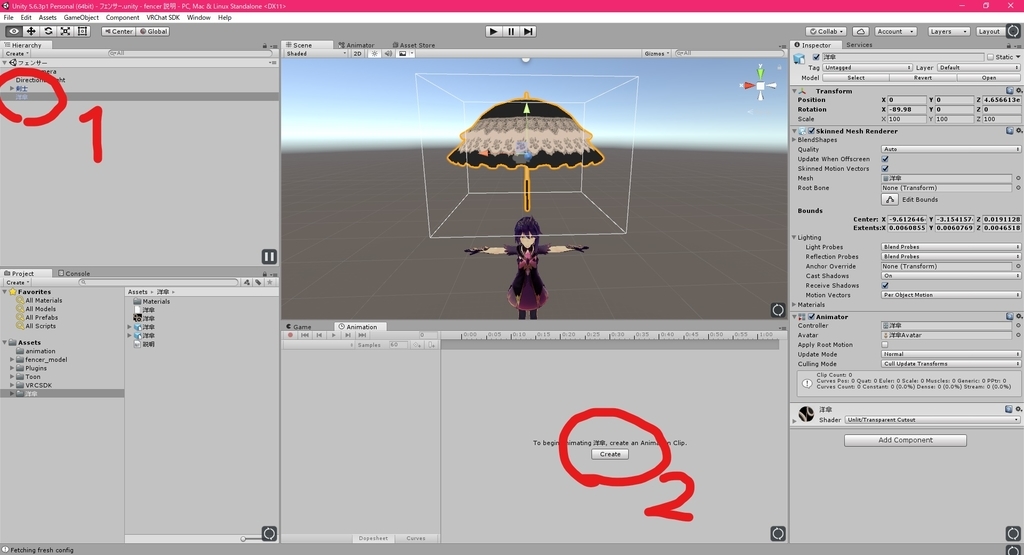Switch to the Console tab
The image size is (1024, 555).
(x=74, y=273)
